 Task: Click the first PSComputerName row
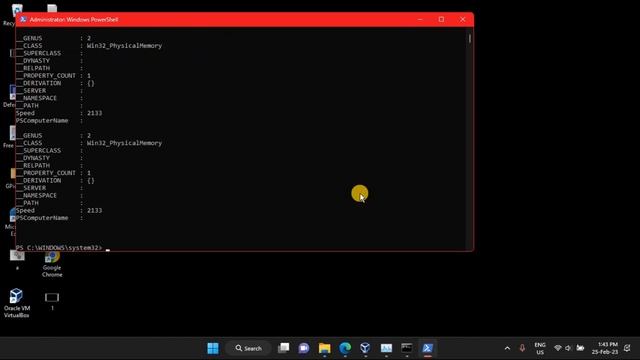click(x=49, y=120)
